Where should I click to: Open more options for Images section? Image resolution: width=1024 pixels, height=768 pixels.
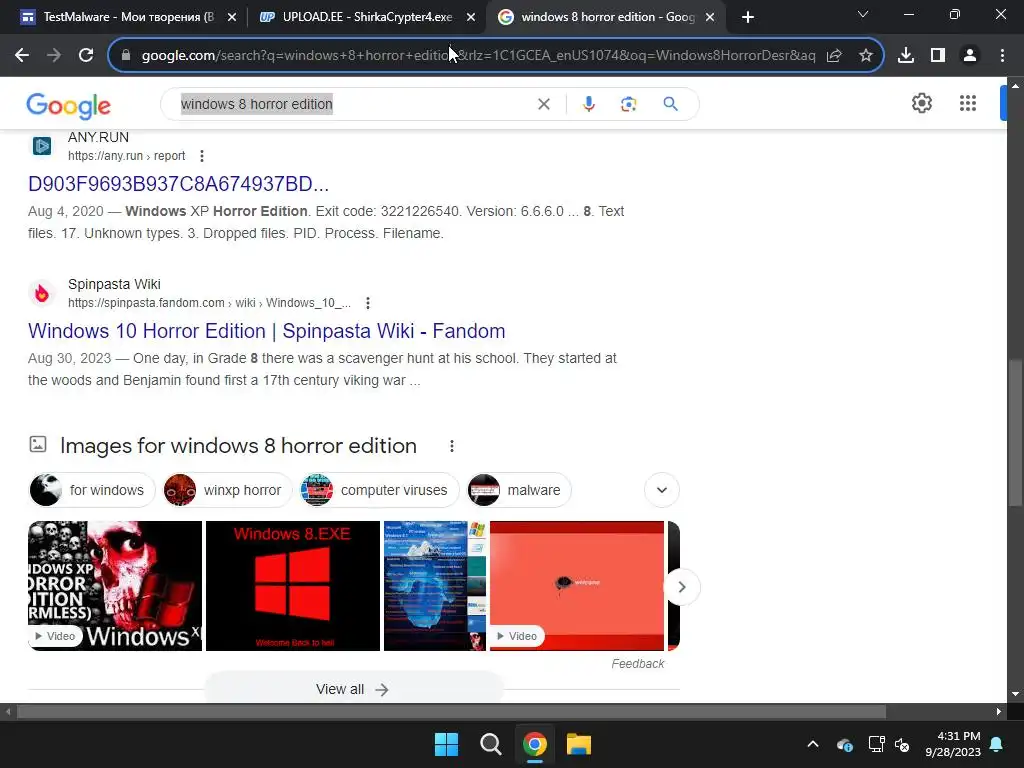click(451, 446)
